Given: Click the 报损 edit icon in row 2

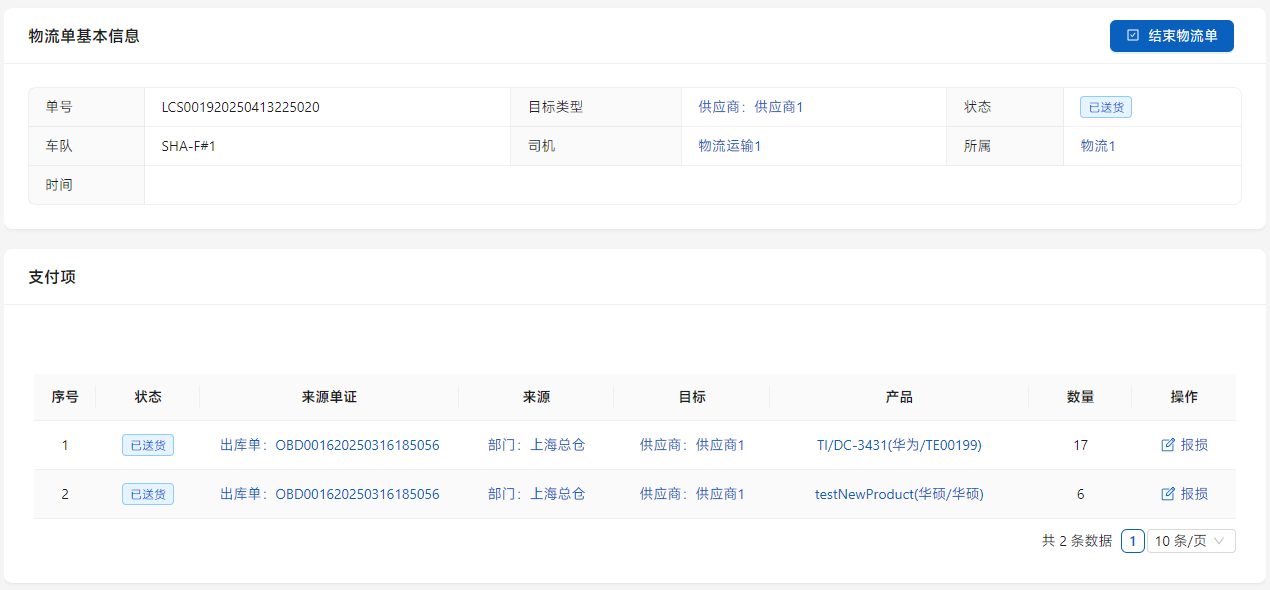Looking at the screenshot, I should click(1168, 494).
